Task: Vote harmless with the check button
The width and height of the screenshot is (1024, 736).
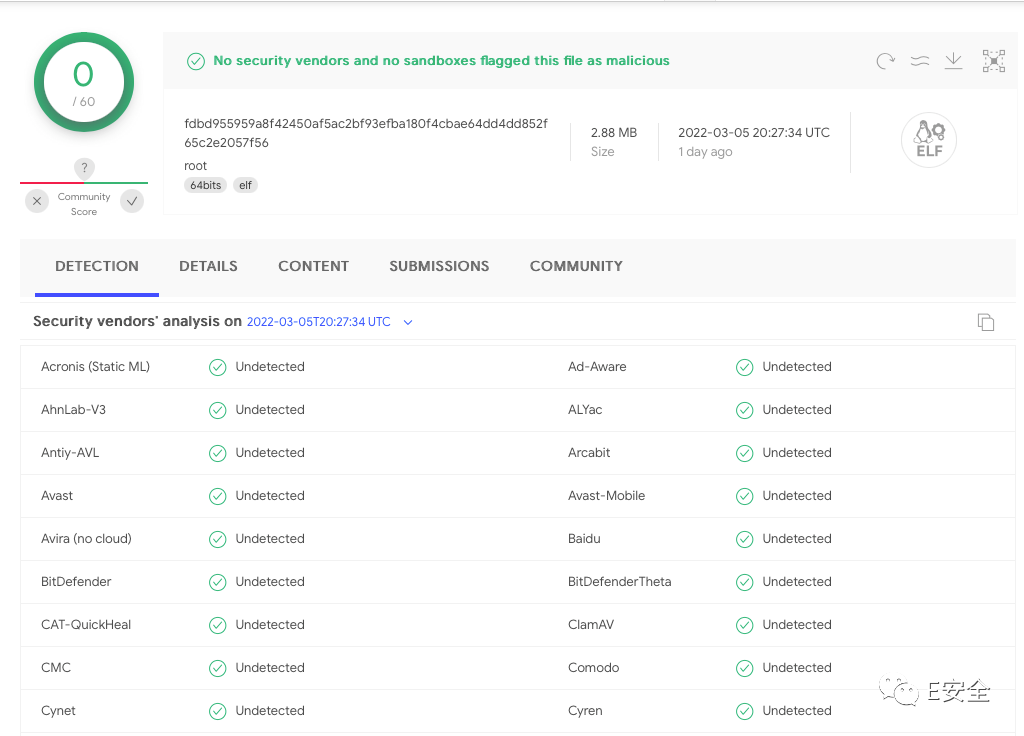Action: [131, 202]
